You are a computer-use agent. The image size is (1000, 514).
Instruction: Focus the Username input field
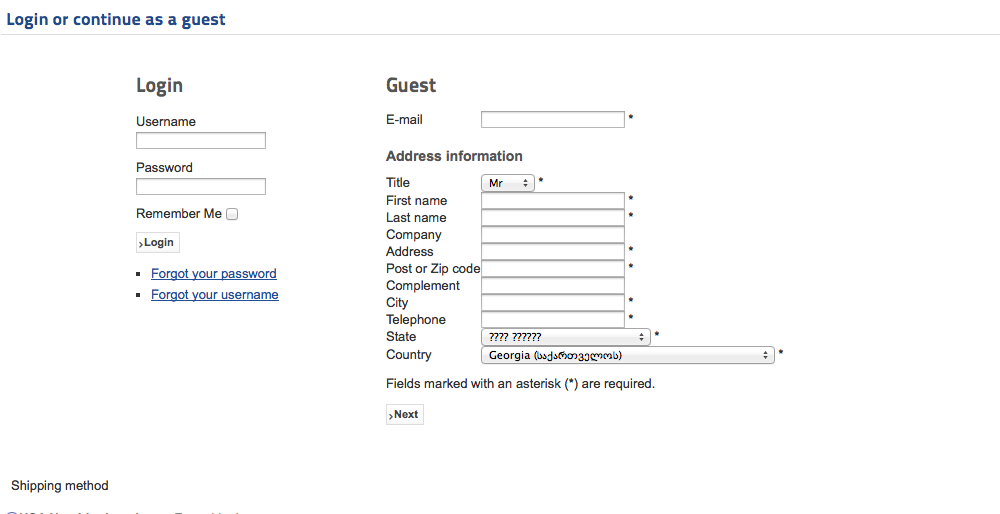tap(201, 141)
